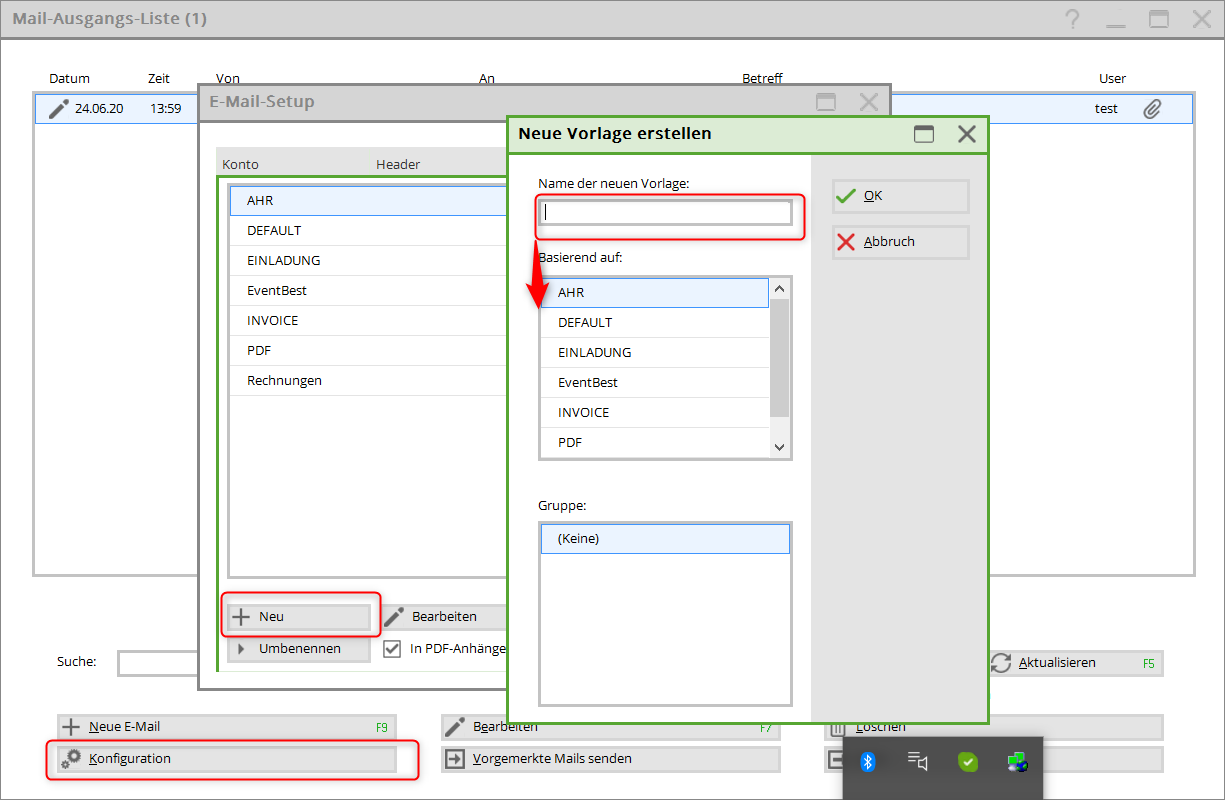Select the mail row dated 24.06.20
Viewport: 1225px width, 800px height.
point(614,109)
